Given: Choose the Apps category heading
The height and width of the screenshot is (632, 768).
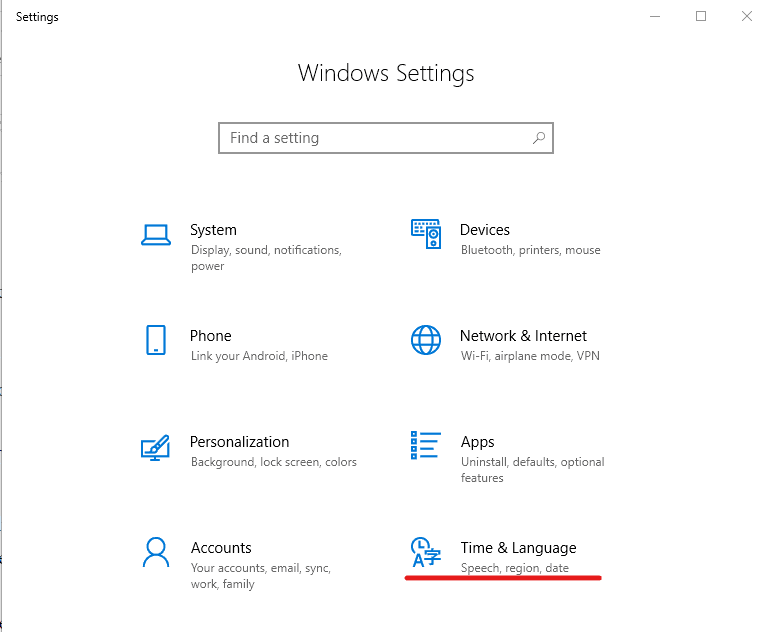Looking at the screenshot, I should [478, 442].
